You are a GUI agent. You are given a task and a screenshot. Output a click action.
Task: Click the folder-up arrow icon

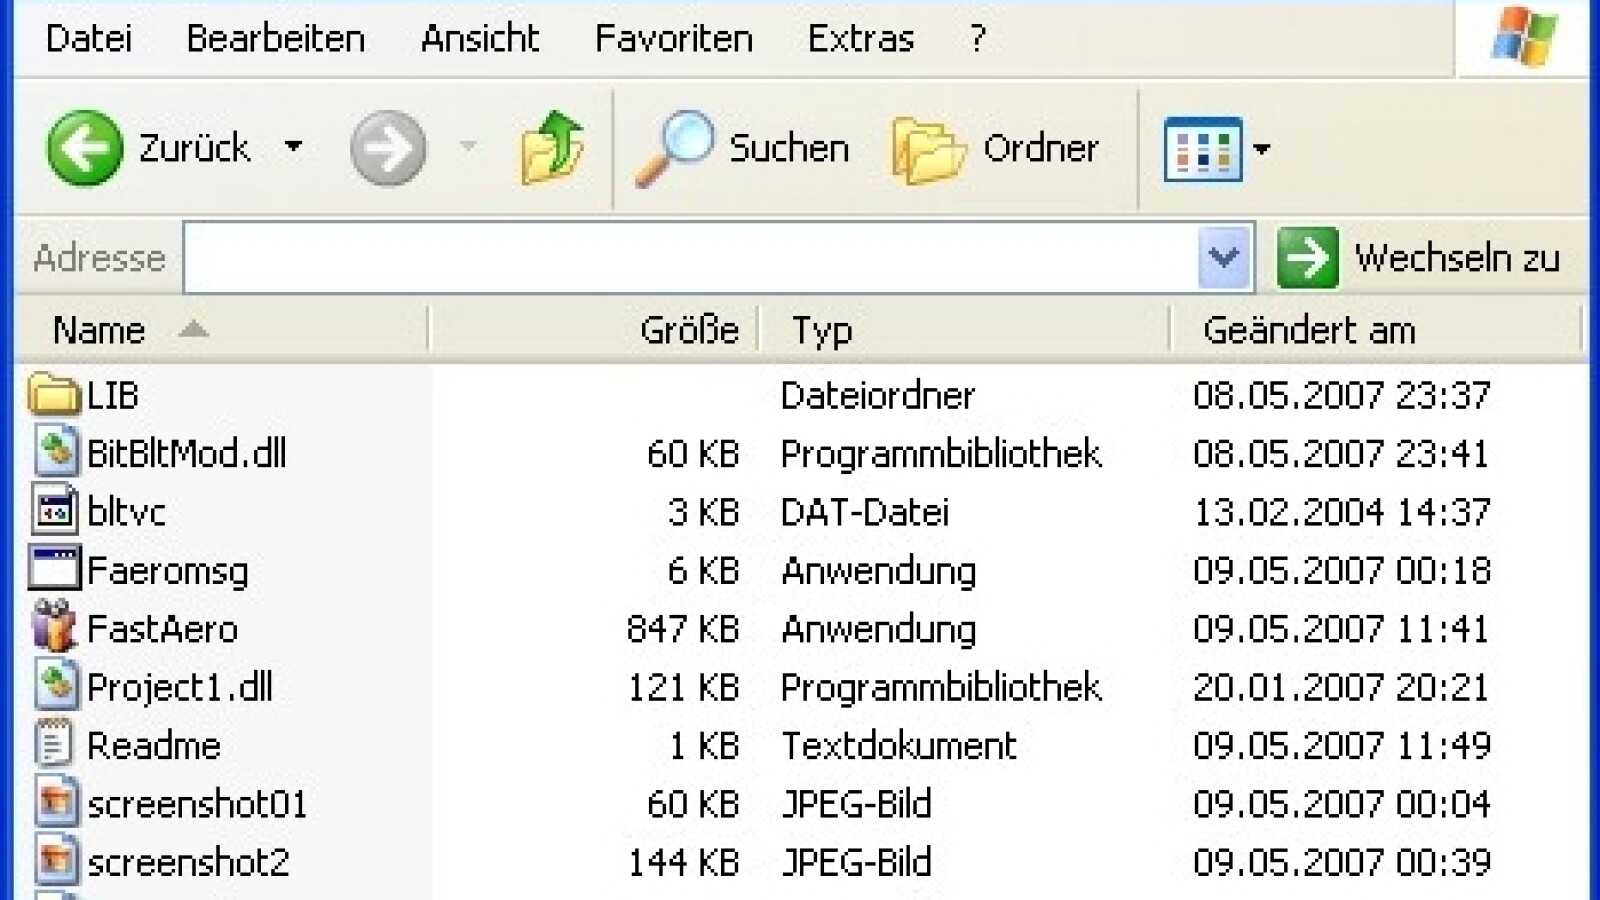[551, 148]
